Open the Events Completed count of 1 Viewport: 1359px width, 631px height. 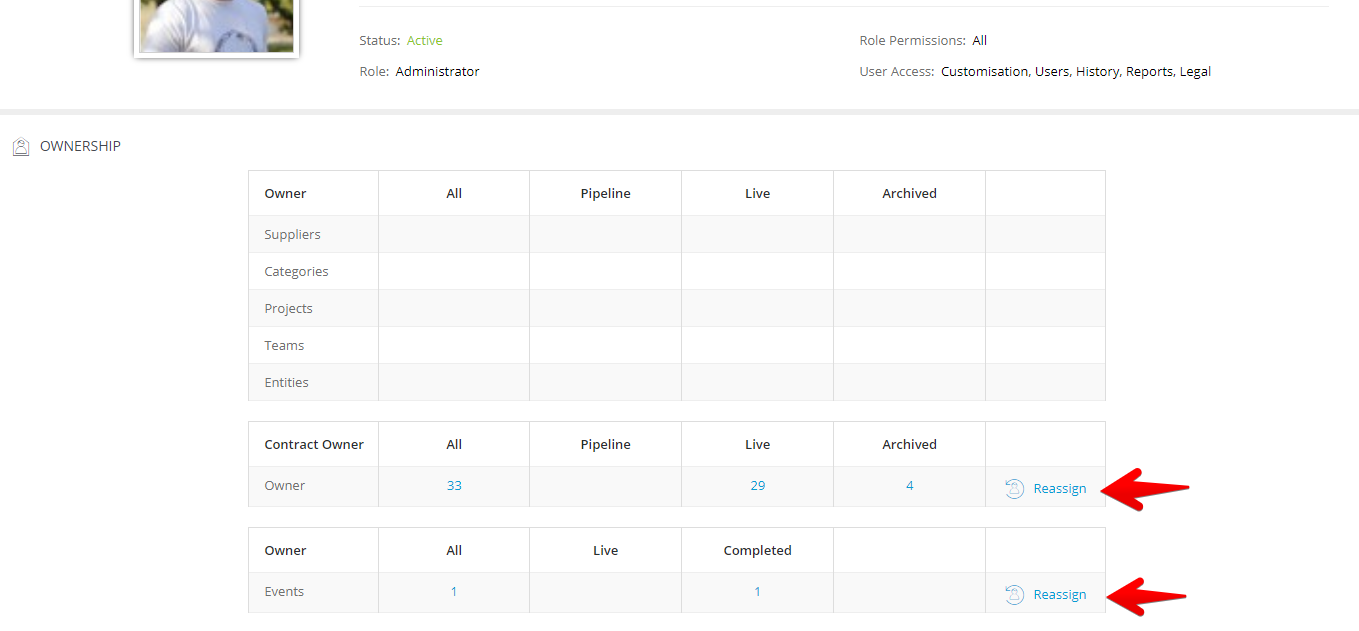(757, 592)
